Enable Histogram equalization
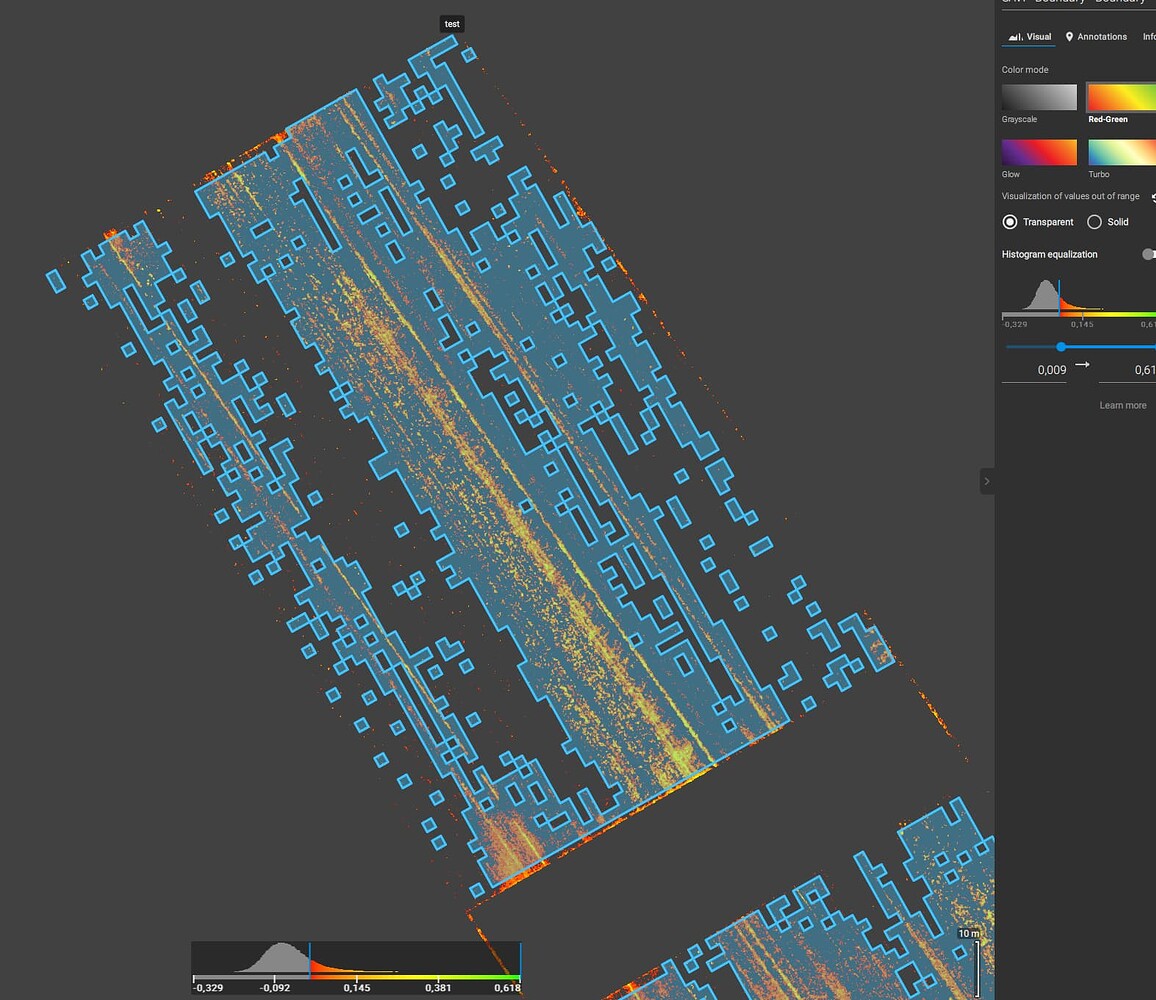1156x1000 pixels. tap(1148, 254)
